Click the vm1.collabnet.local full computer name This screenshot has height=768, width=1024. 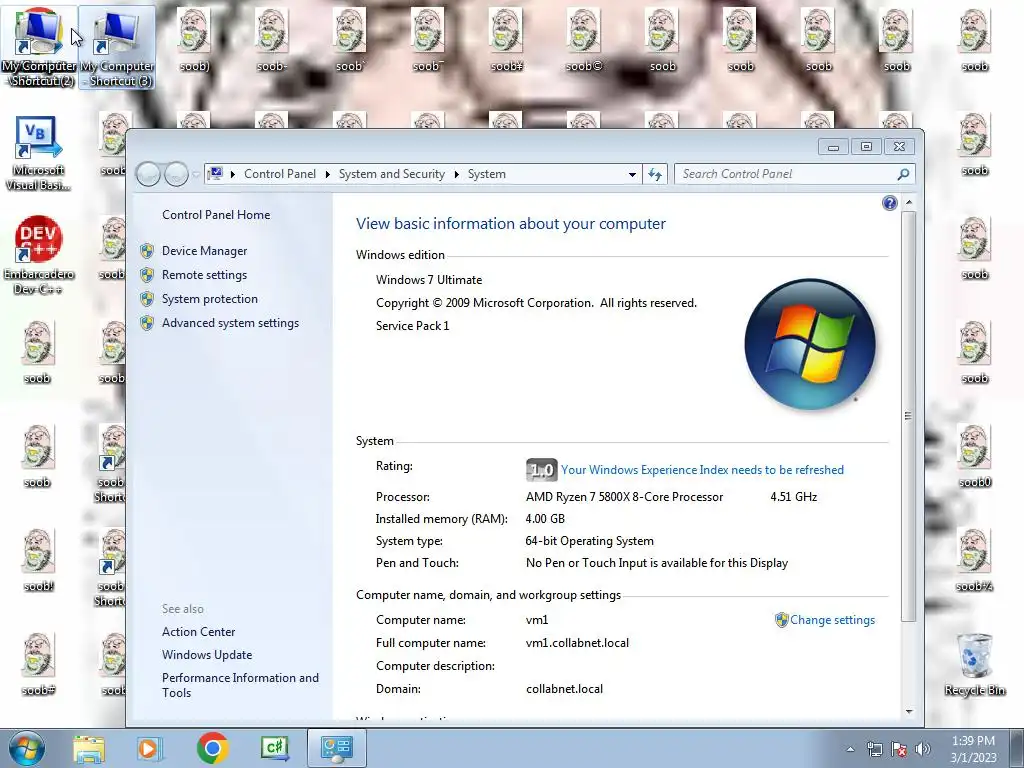point(577,643)
